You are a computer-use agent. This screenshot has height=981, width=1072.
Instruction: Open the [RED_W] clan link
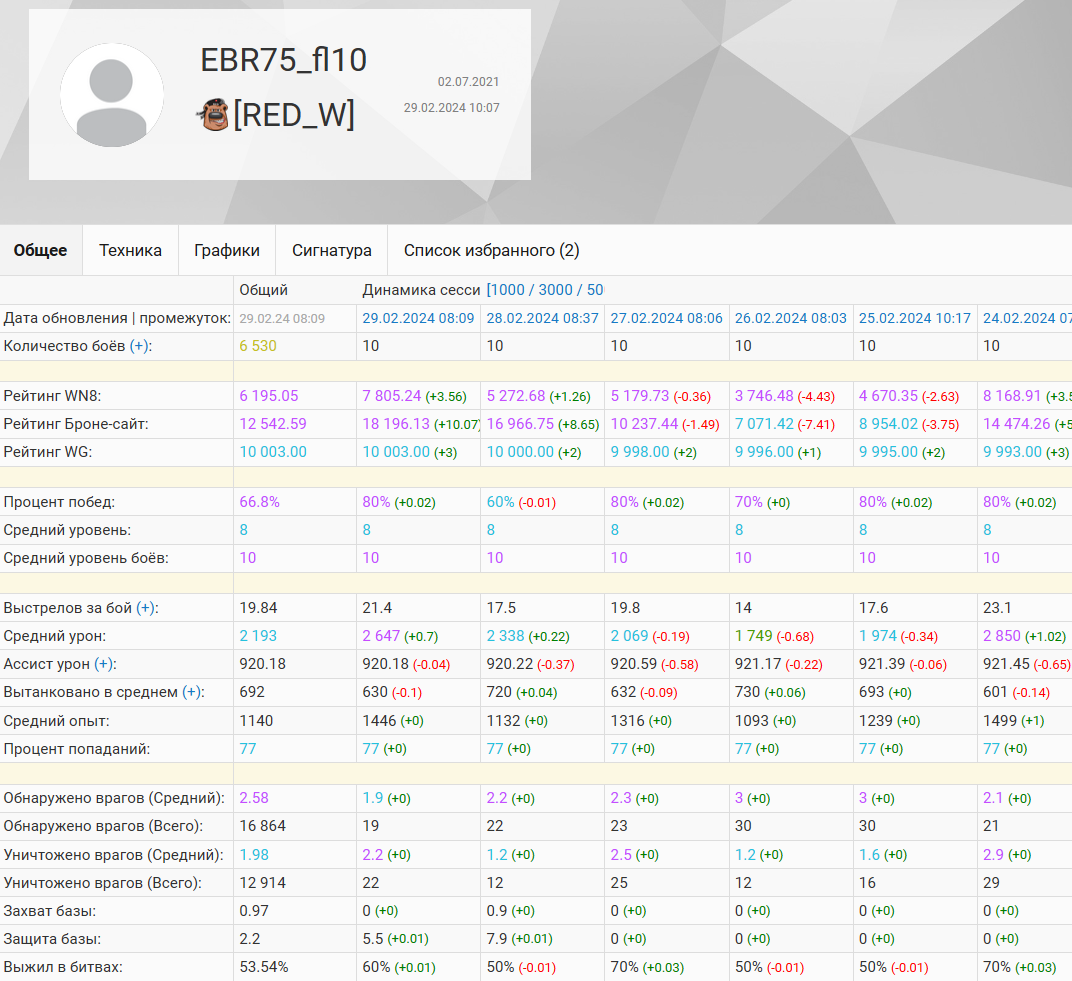294,115
